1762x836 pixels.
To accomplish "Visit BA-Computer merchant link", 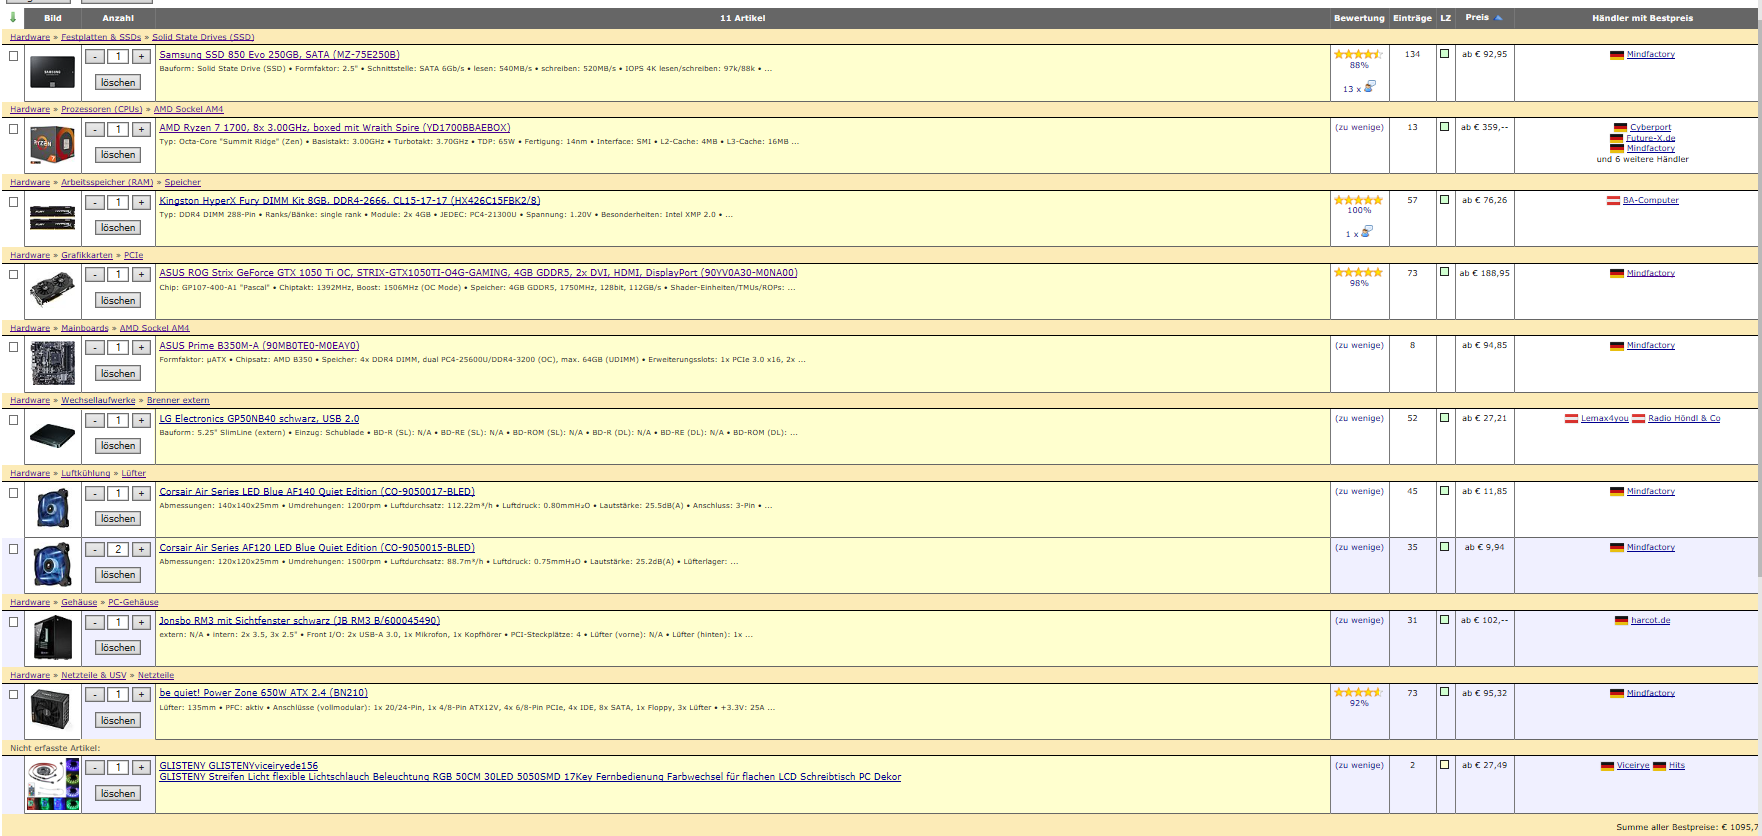I will point(1650,200).
